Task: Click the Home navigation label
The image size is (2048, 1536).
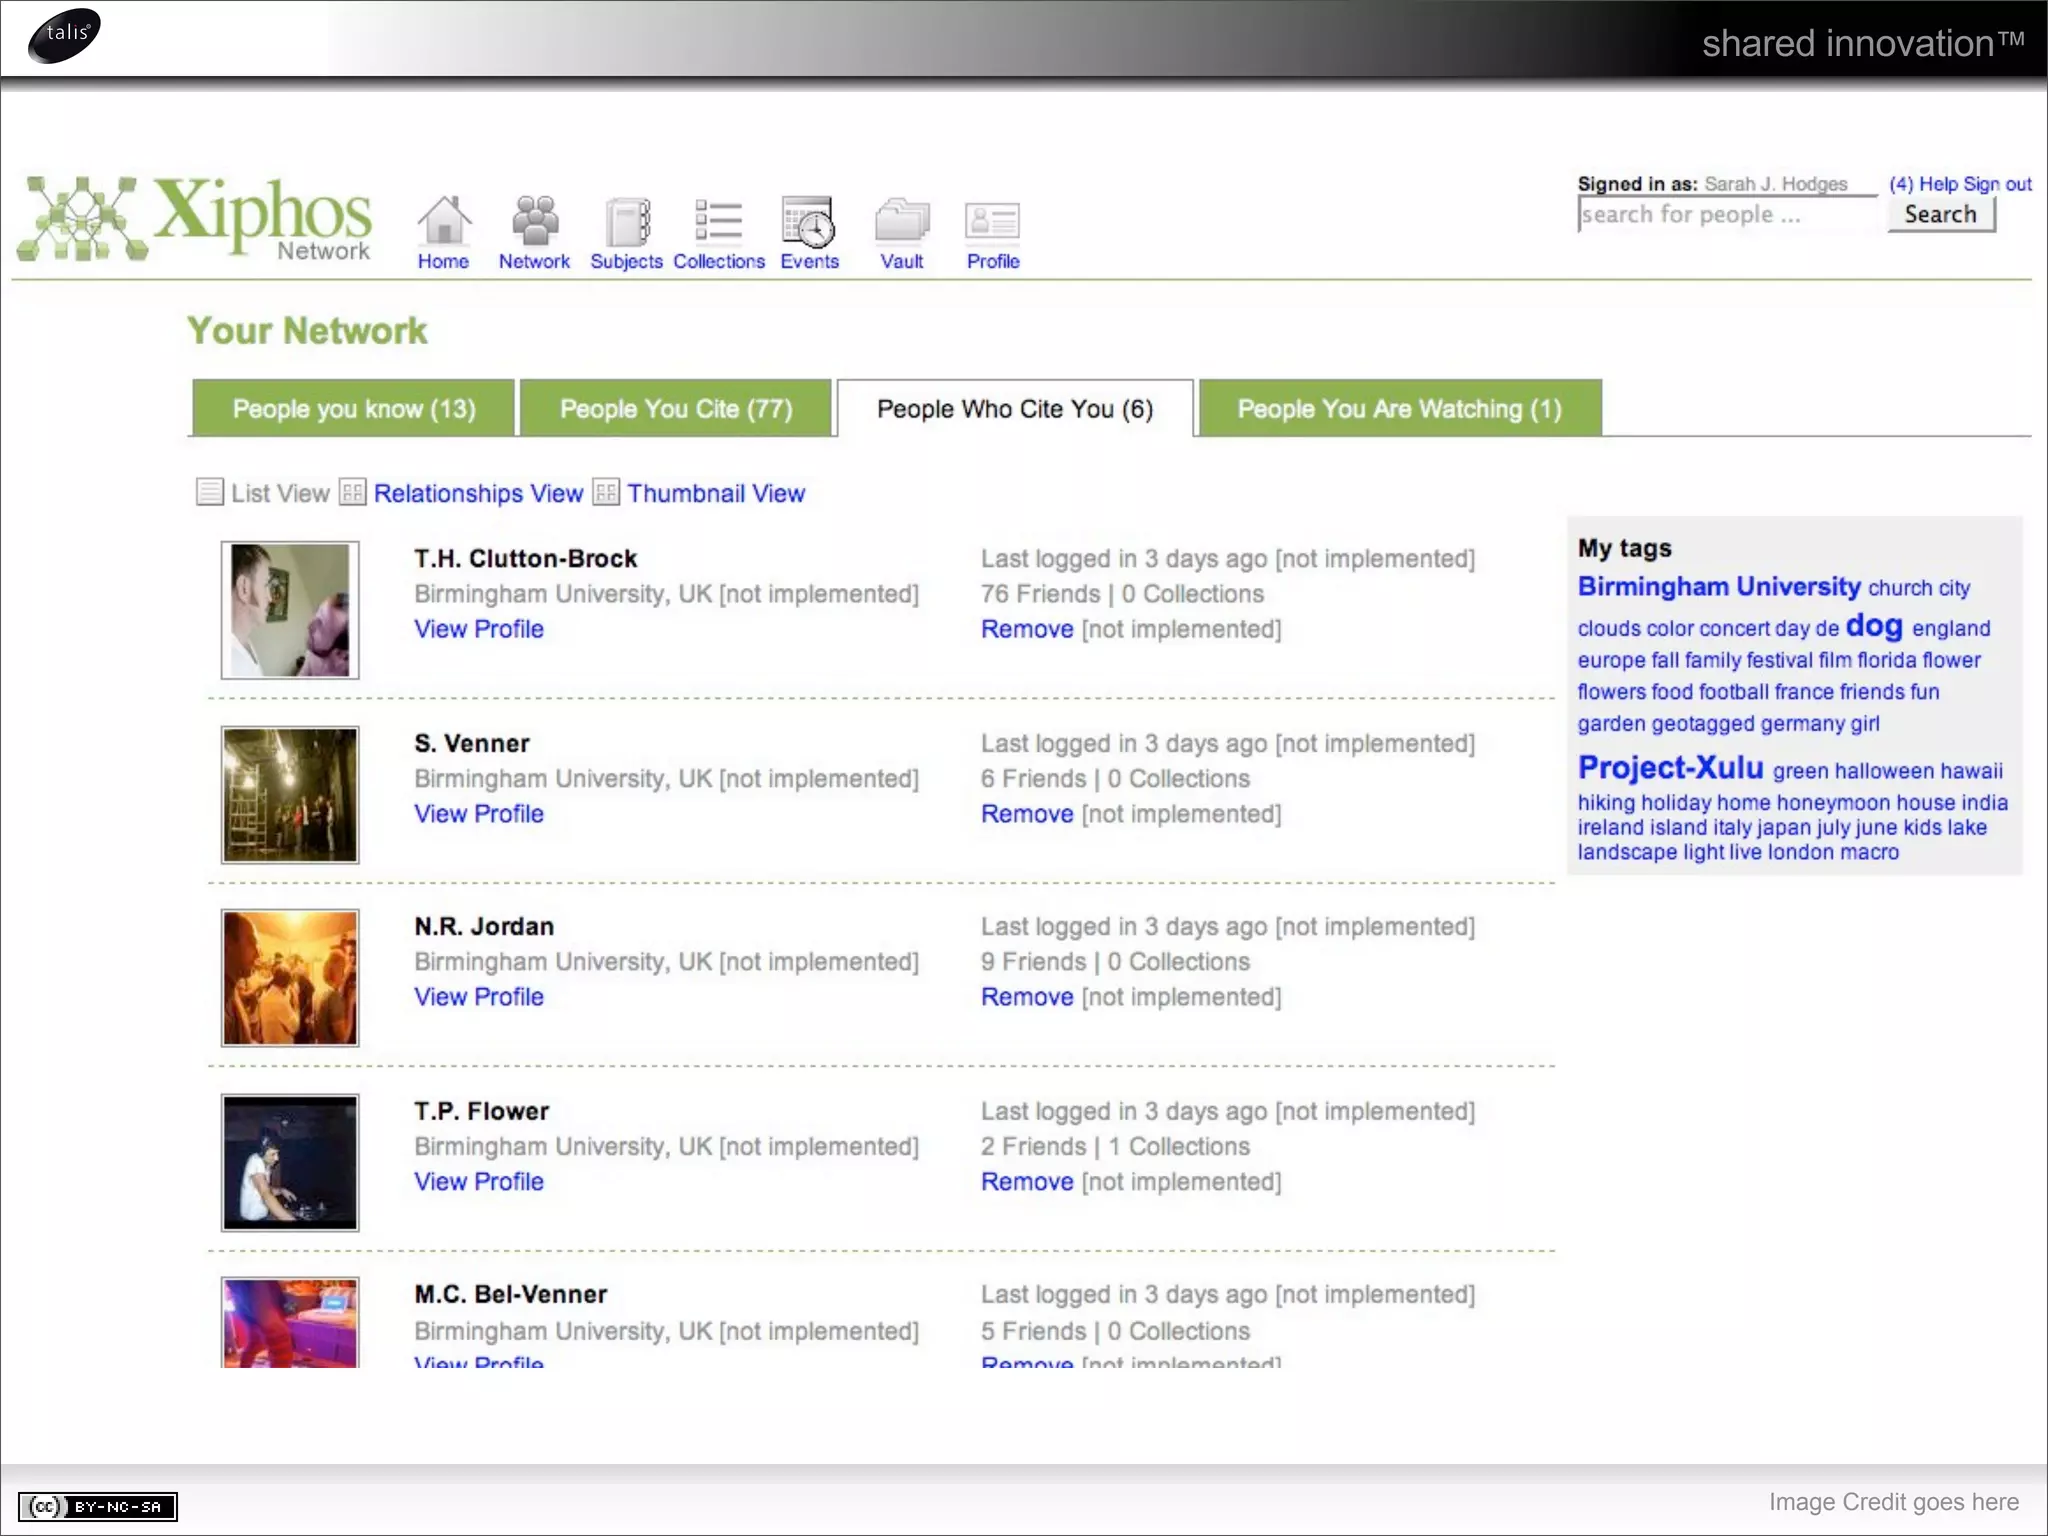Action: [443, 261]
